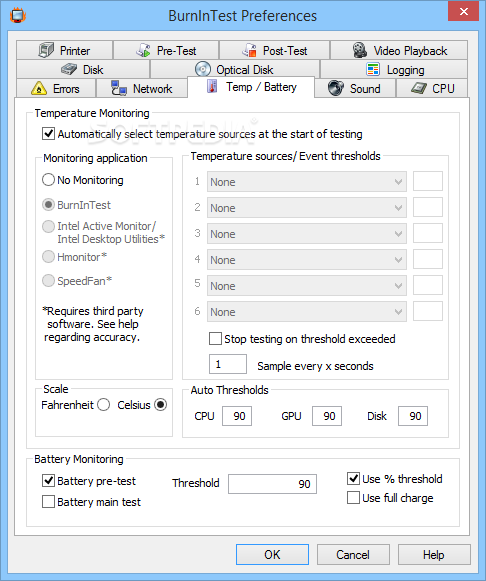
Task: Click the BurnInTest app icon in the title bar
Action: click(18, 16)
